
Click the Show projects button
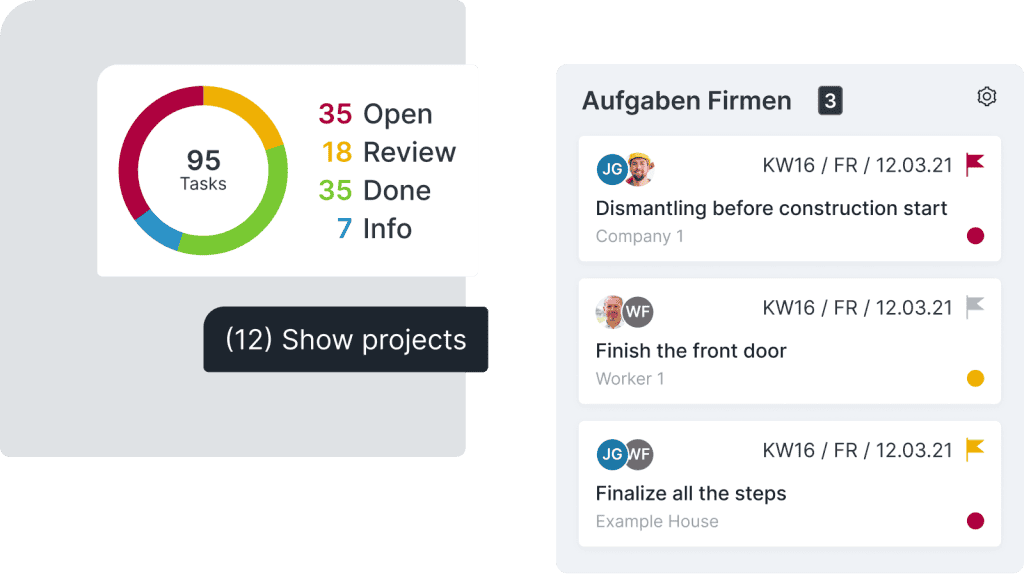click(345, 340)
